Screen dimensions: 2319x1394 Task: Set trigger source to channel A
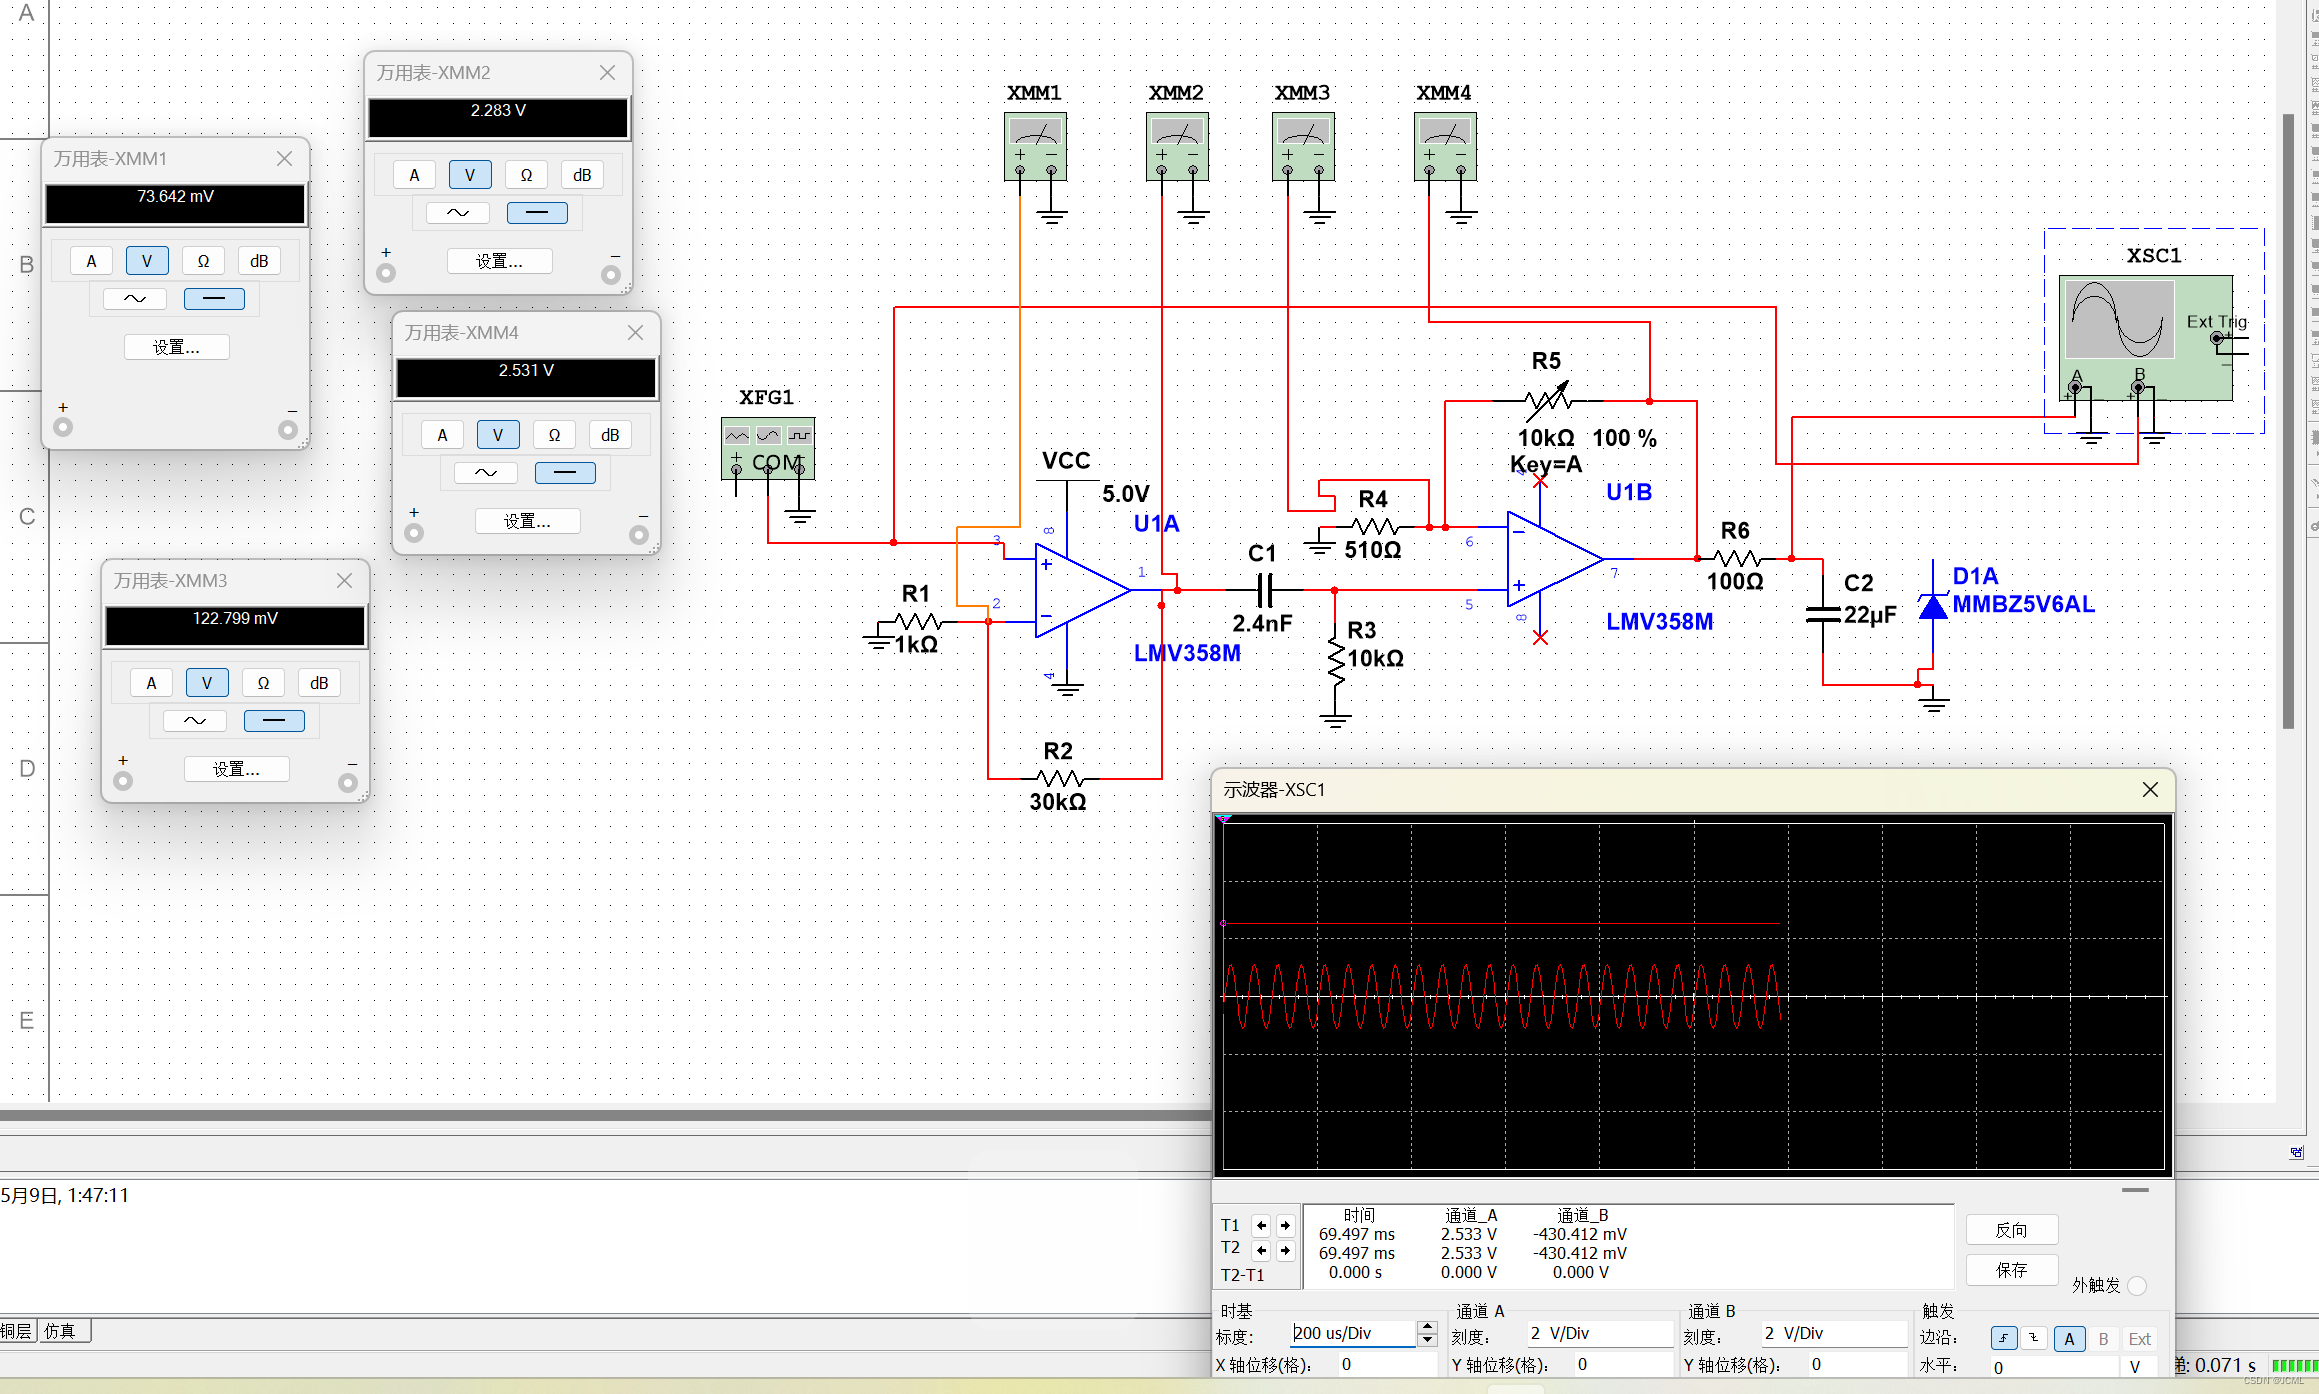click(2069, 1339)
